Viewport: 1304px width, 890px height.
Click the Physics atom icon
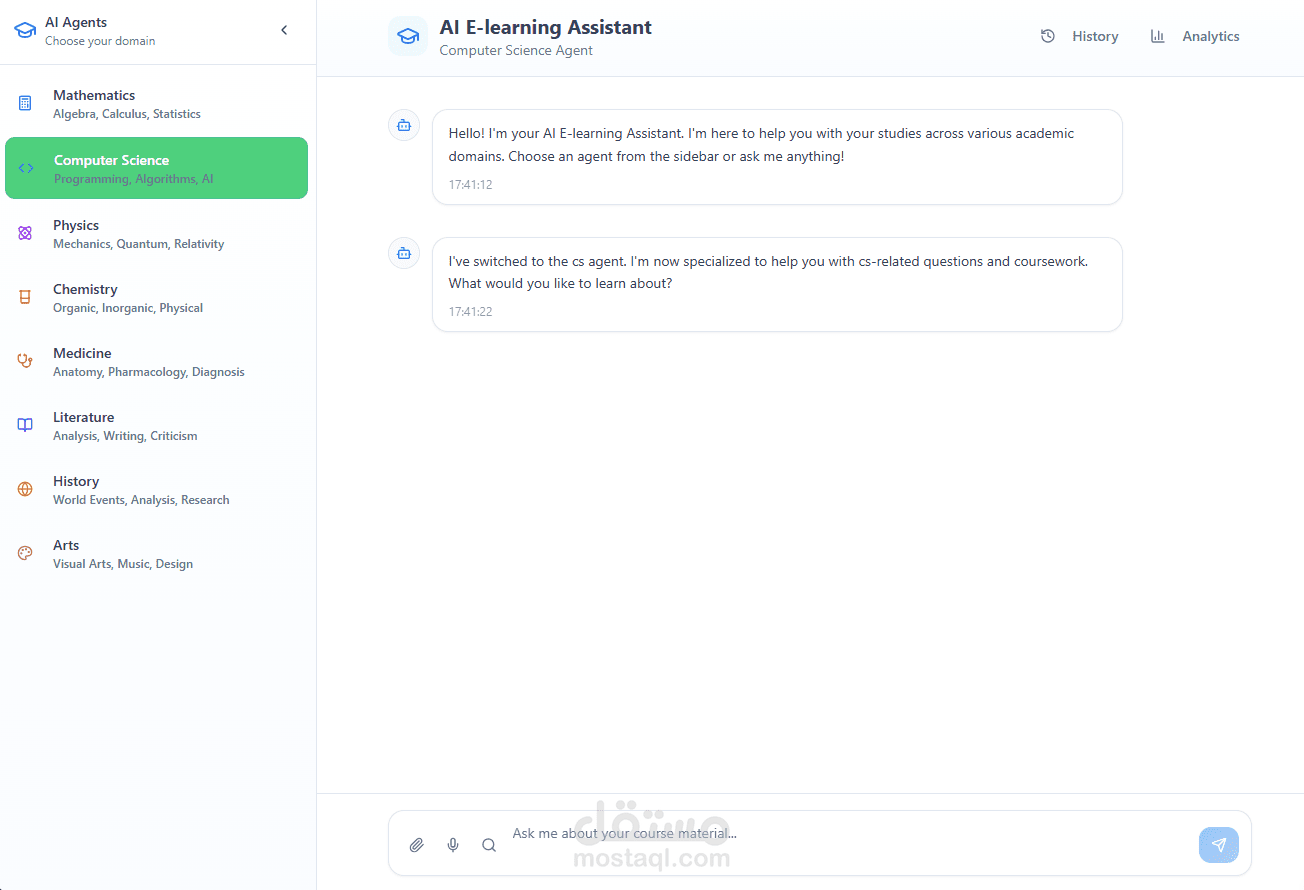(x=24, y=232)
